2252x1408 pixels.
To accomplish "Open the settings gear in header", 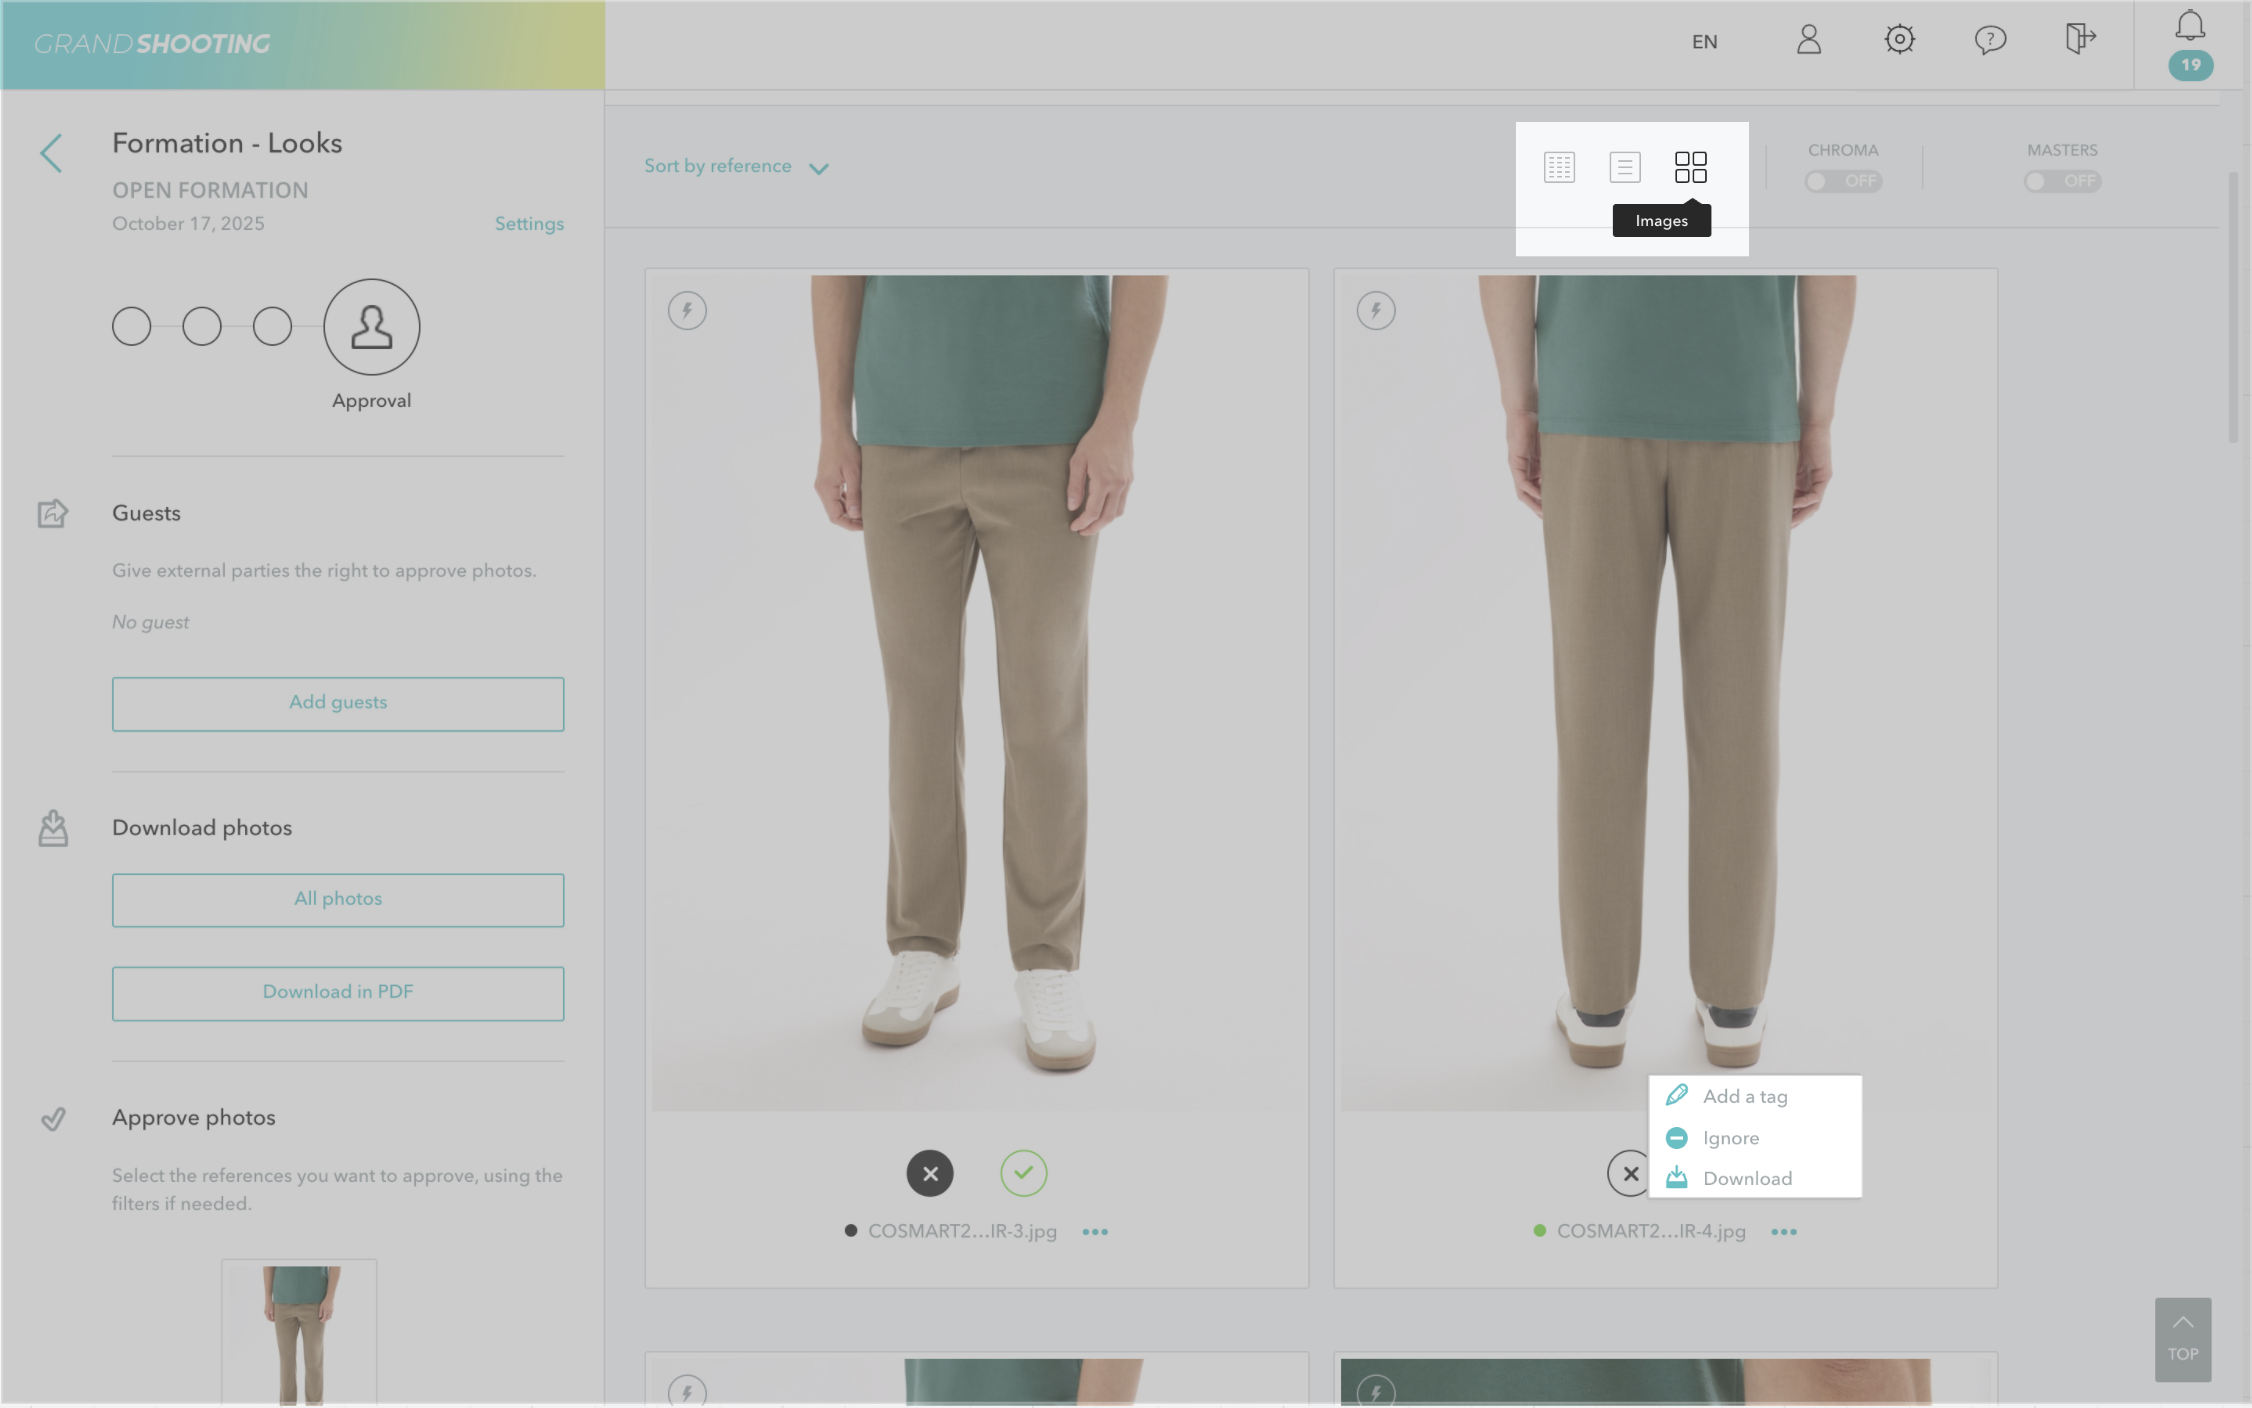I will pyautogui.click(x=1899, y=40).
